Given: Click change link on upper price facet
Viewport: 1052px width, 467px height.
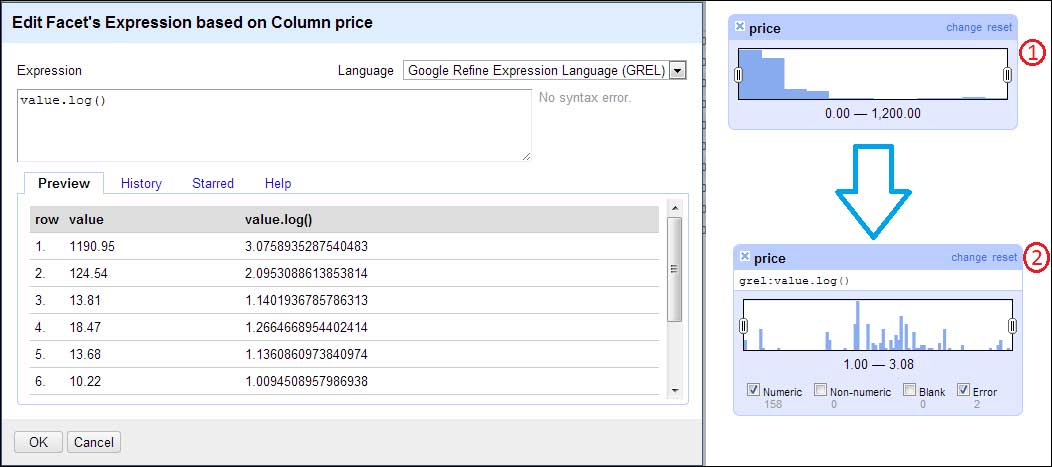Looking at the screenshot, I should click(x=964, y=28).
